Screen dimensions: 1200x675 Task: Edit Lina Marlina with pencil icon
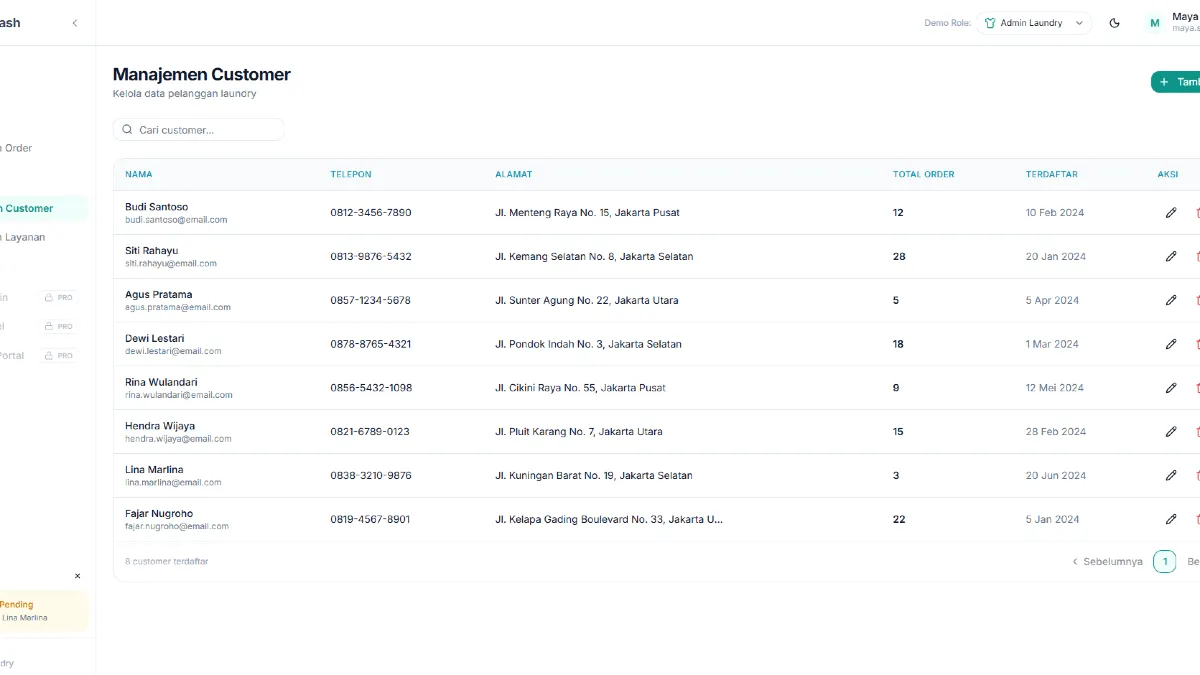[1171, 475]
